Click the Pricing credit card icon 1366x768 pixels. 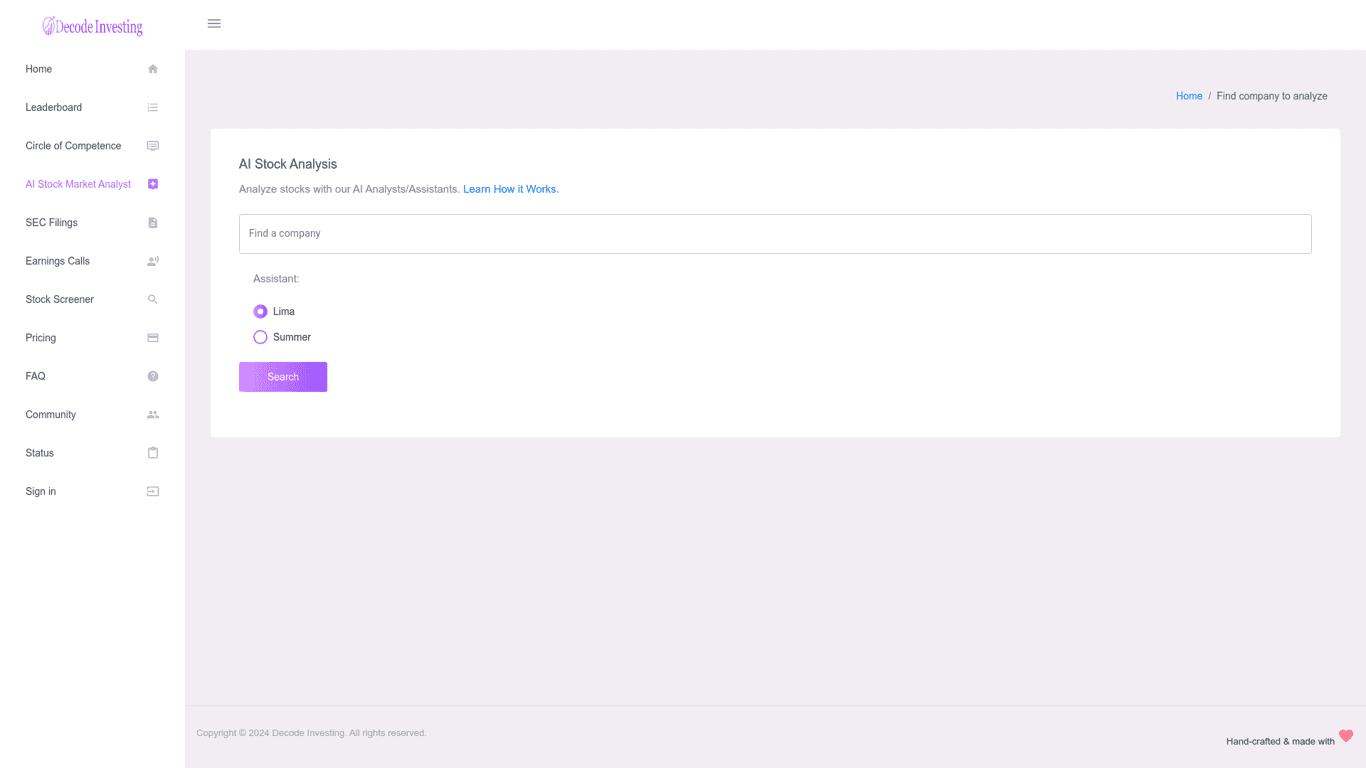click(x=153, y=338)
